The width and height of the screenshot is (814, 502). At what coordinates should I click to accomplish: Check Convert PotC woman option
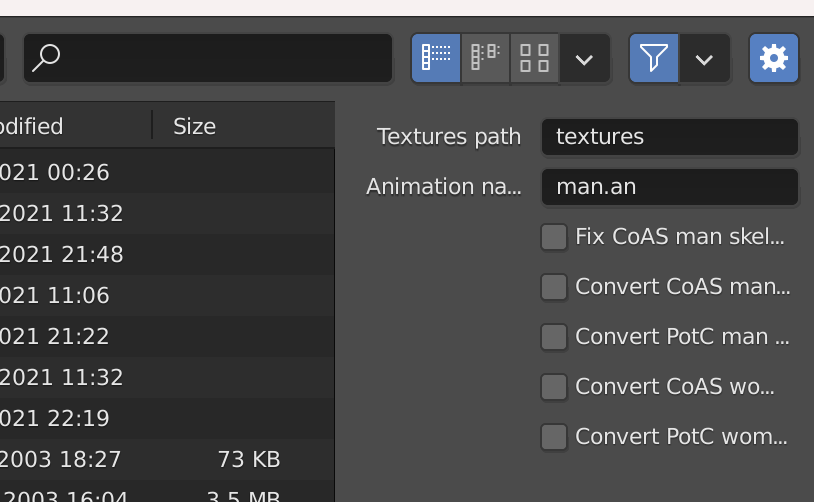click(554, 437)
